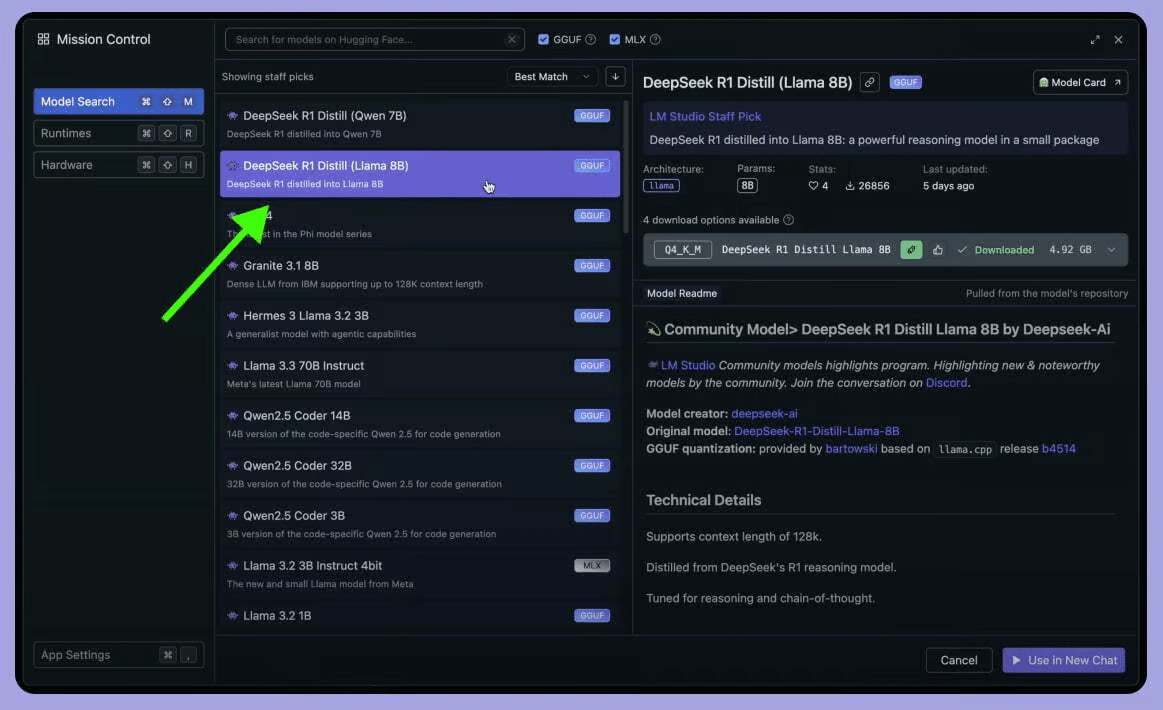Open the deepseek-ai creator link

pyautogui.click(x=764, y=413)
